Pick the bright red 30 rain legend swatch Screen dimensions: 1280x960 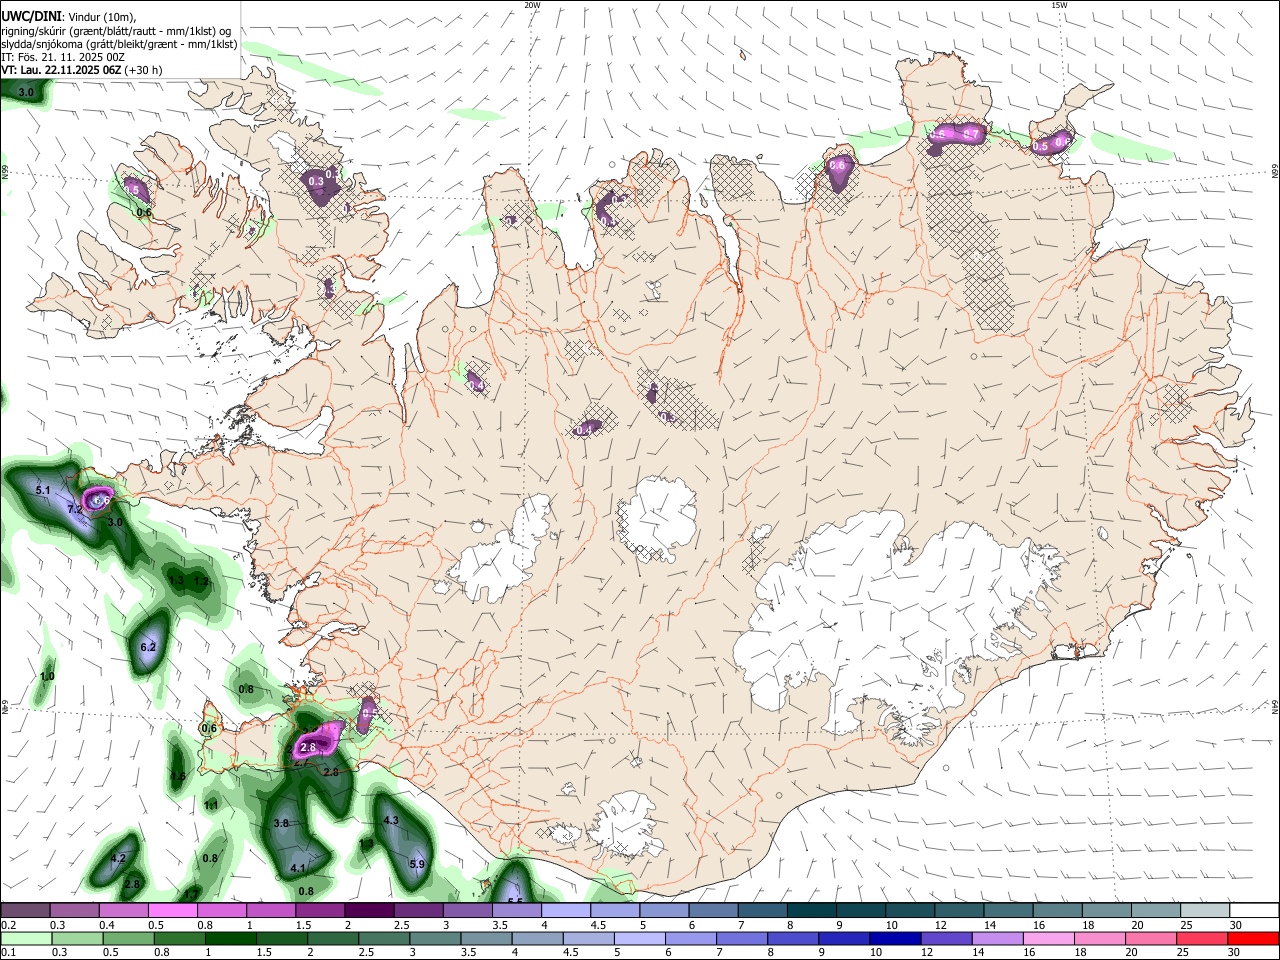click(x=1253, y=938)
